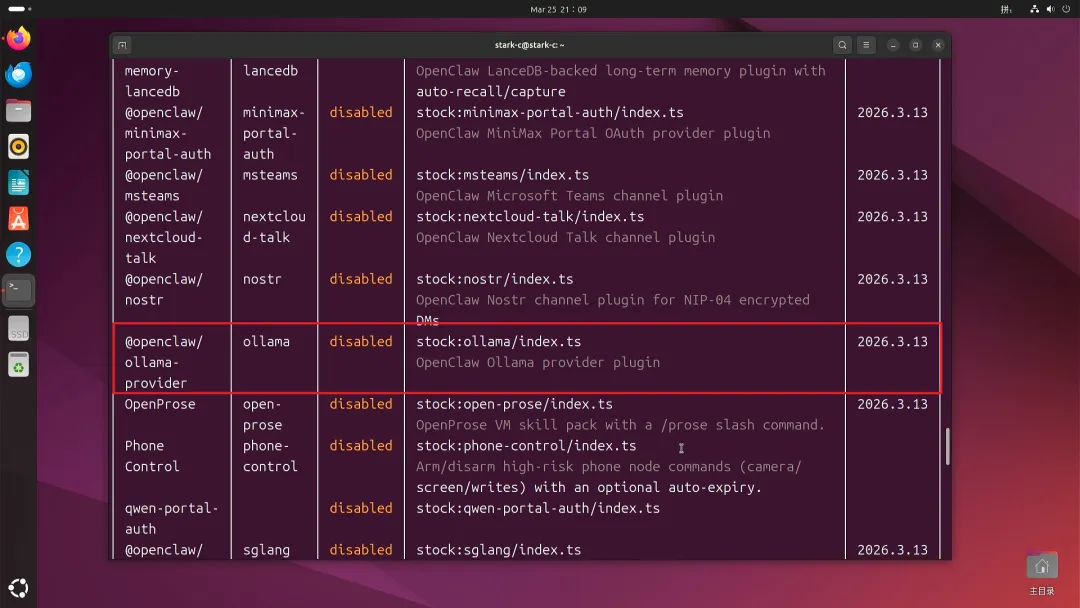This screenshot has width=1080, height=608.
Task: Click the terminal vertical scrollbar thumb
Action: coord(948,446)
